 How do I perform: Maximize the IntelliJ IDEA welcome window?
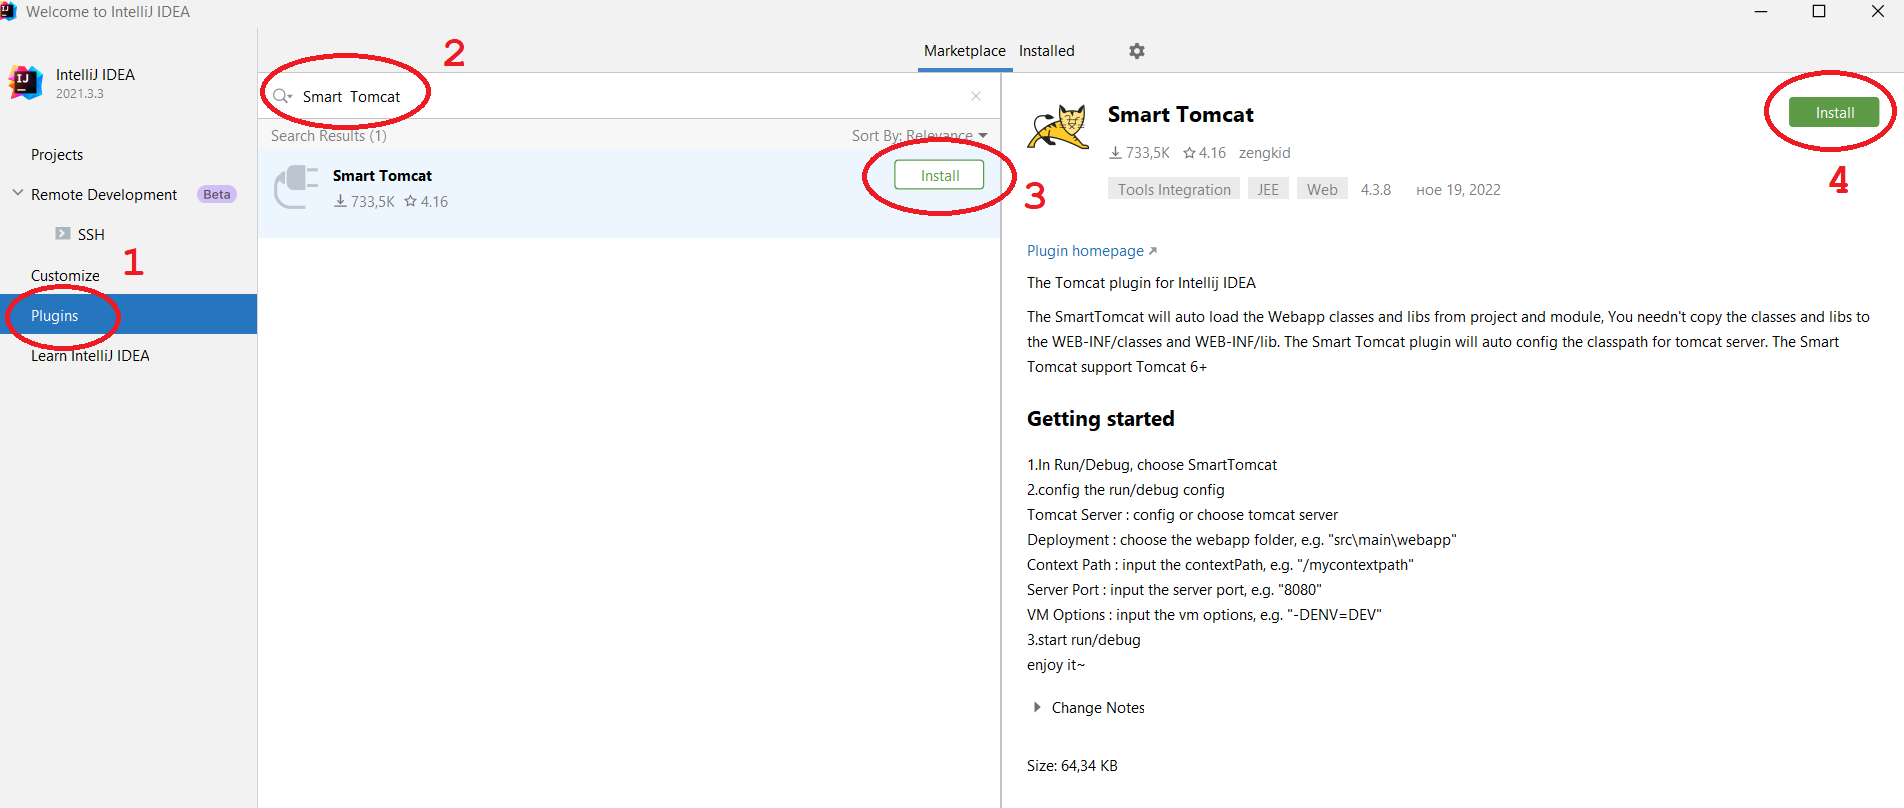1819,11
